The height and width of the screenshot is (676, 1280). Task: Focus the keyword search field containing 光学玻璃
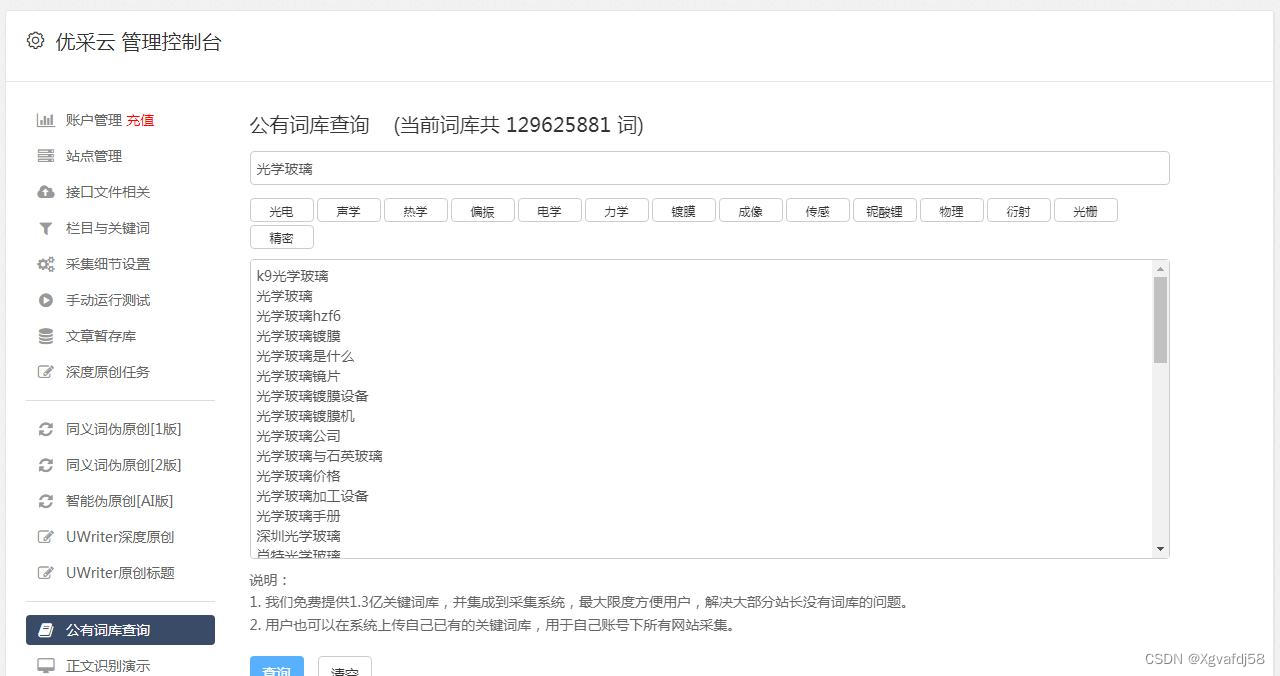(x=709, y=168)
